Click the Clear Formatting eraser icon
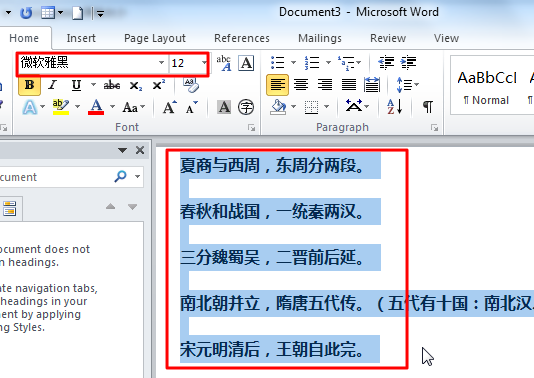The width and height of the screenshot is (534, 378). 191,85
